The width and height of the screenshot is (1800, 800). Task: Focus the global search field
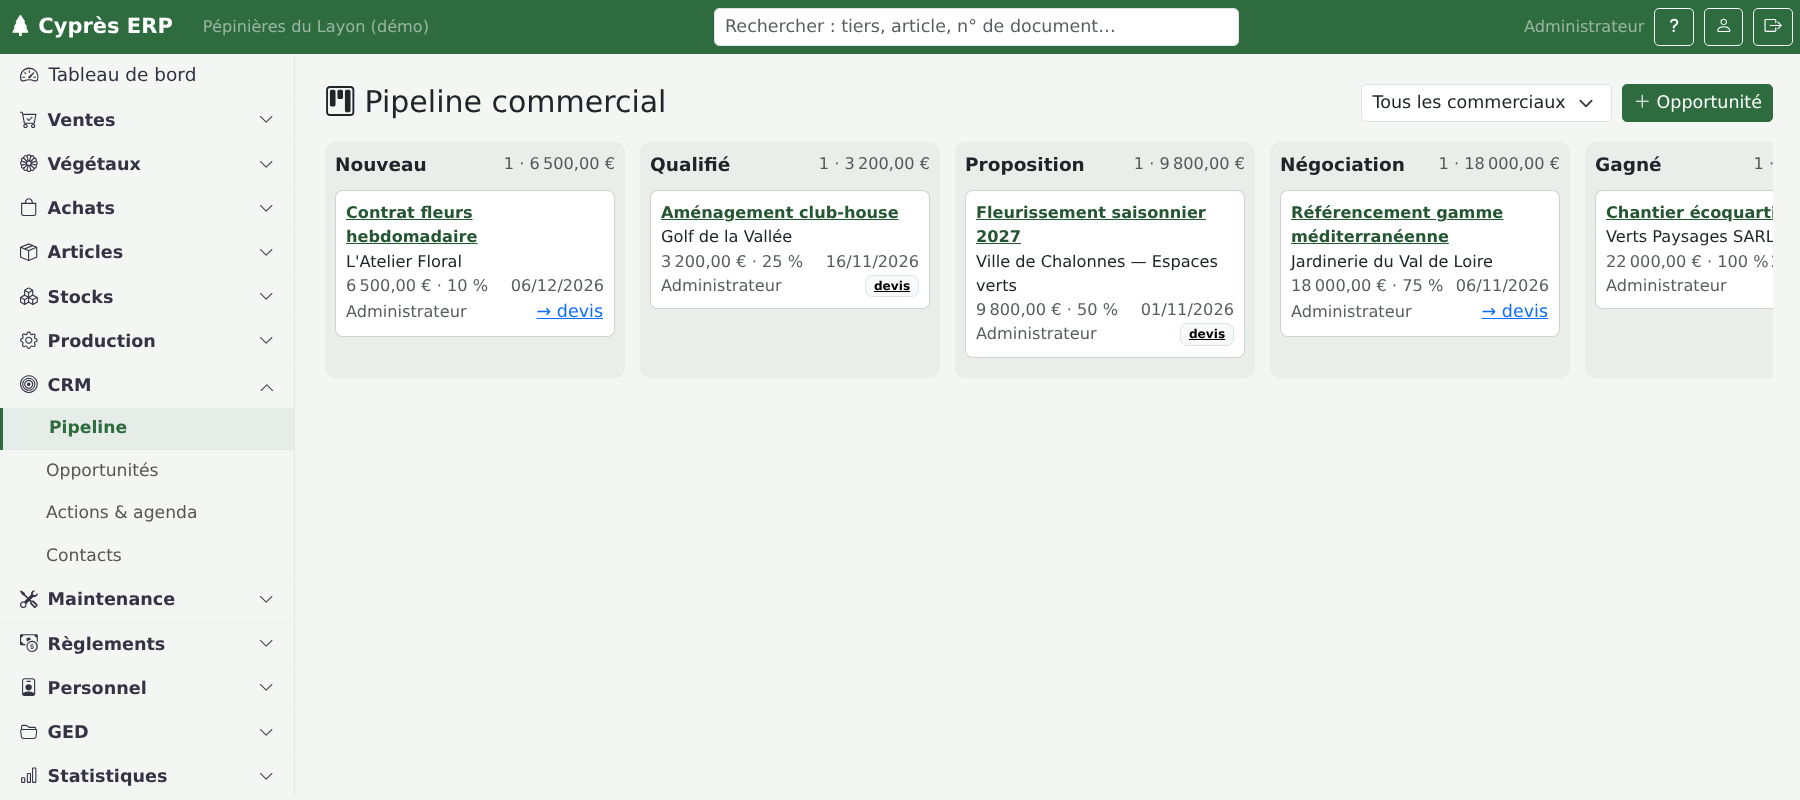[x=976, y=27]
